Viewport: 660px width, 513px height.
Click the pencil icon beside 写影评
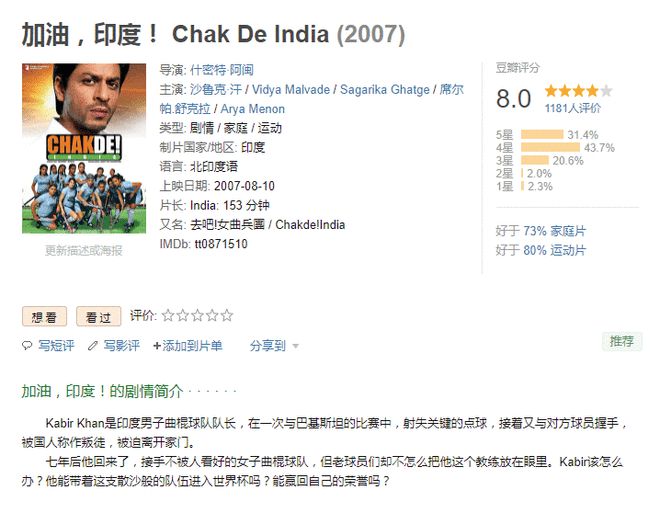pyautogui.click(x=93, y=346)
